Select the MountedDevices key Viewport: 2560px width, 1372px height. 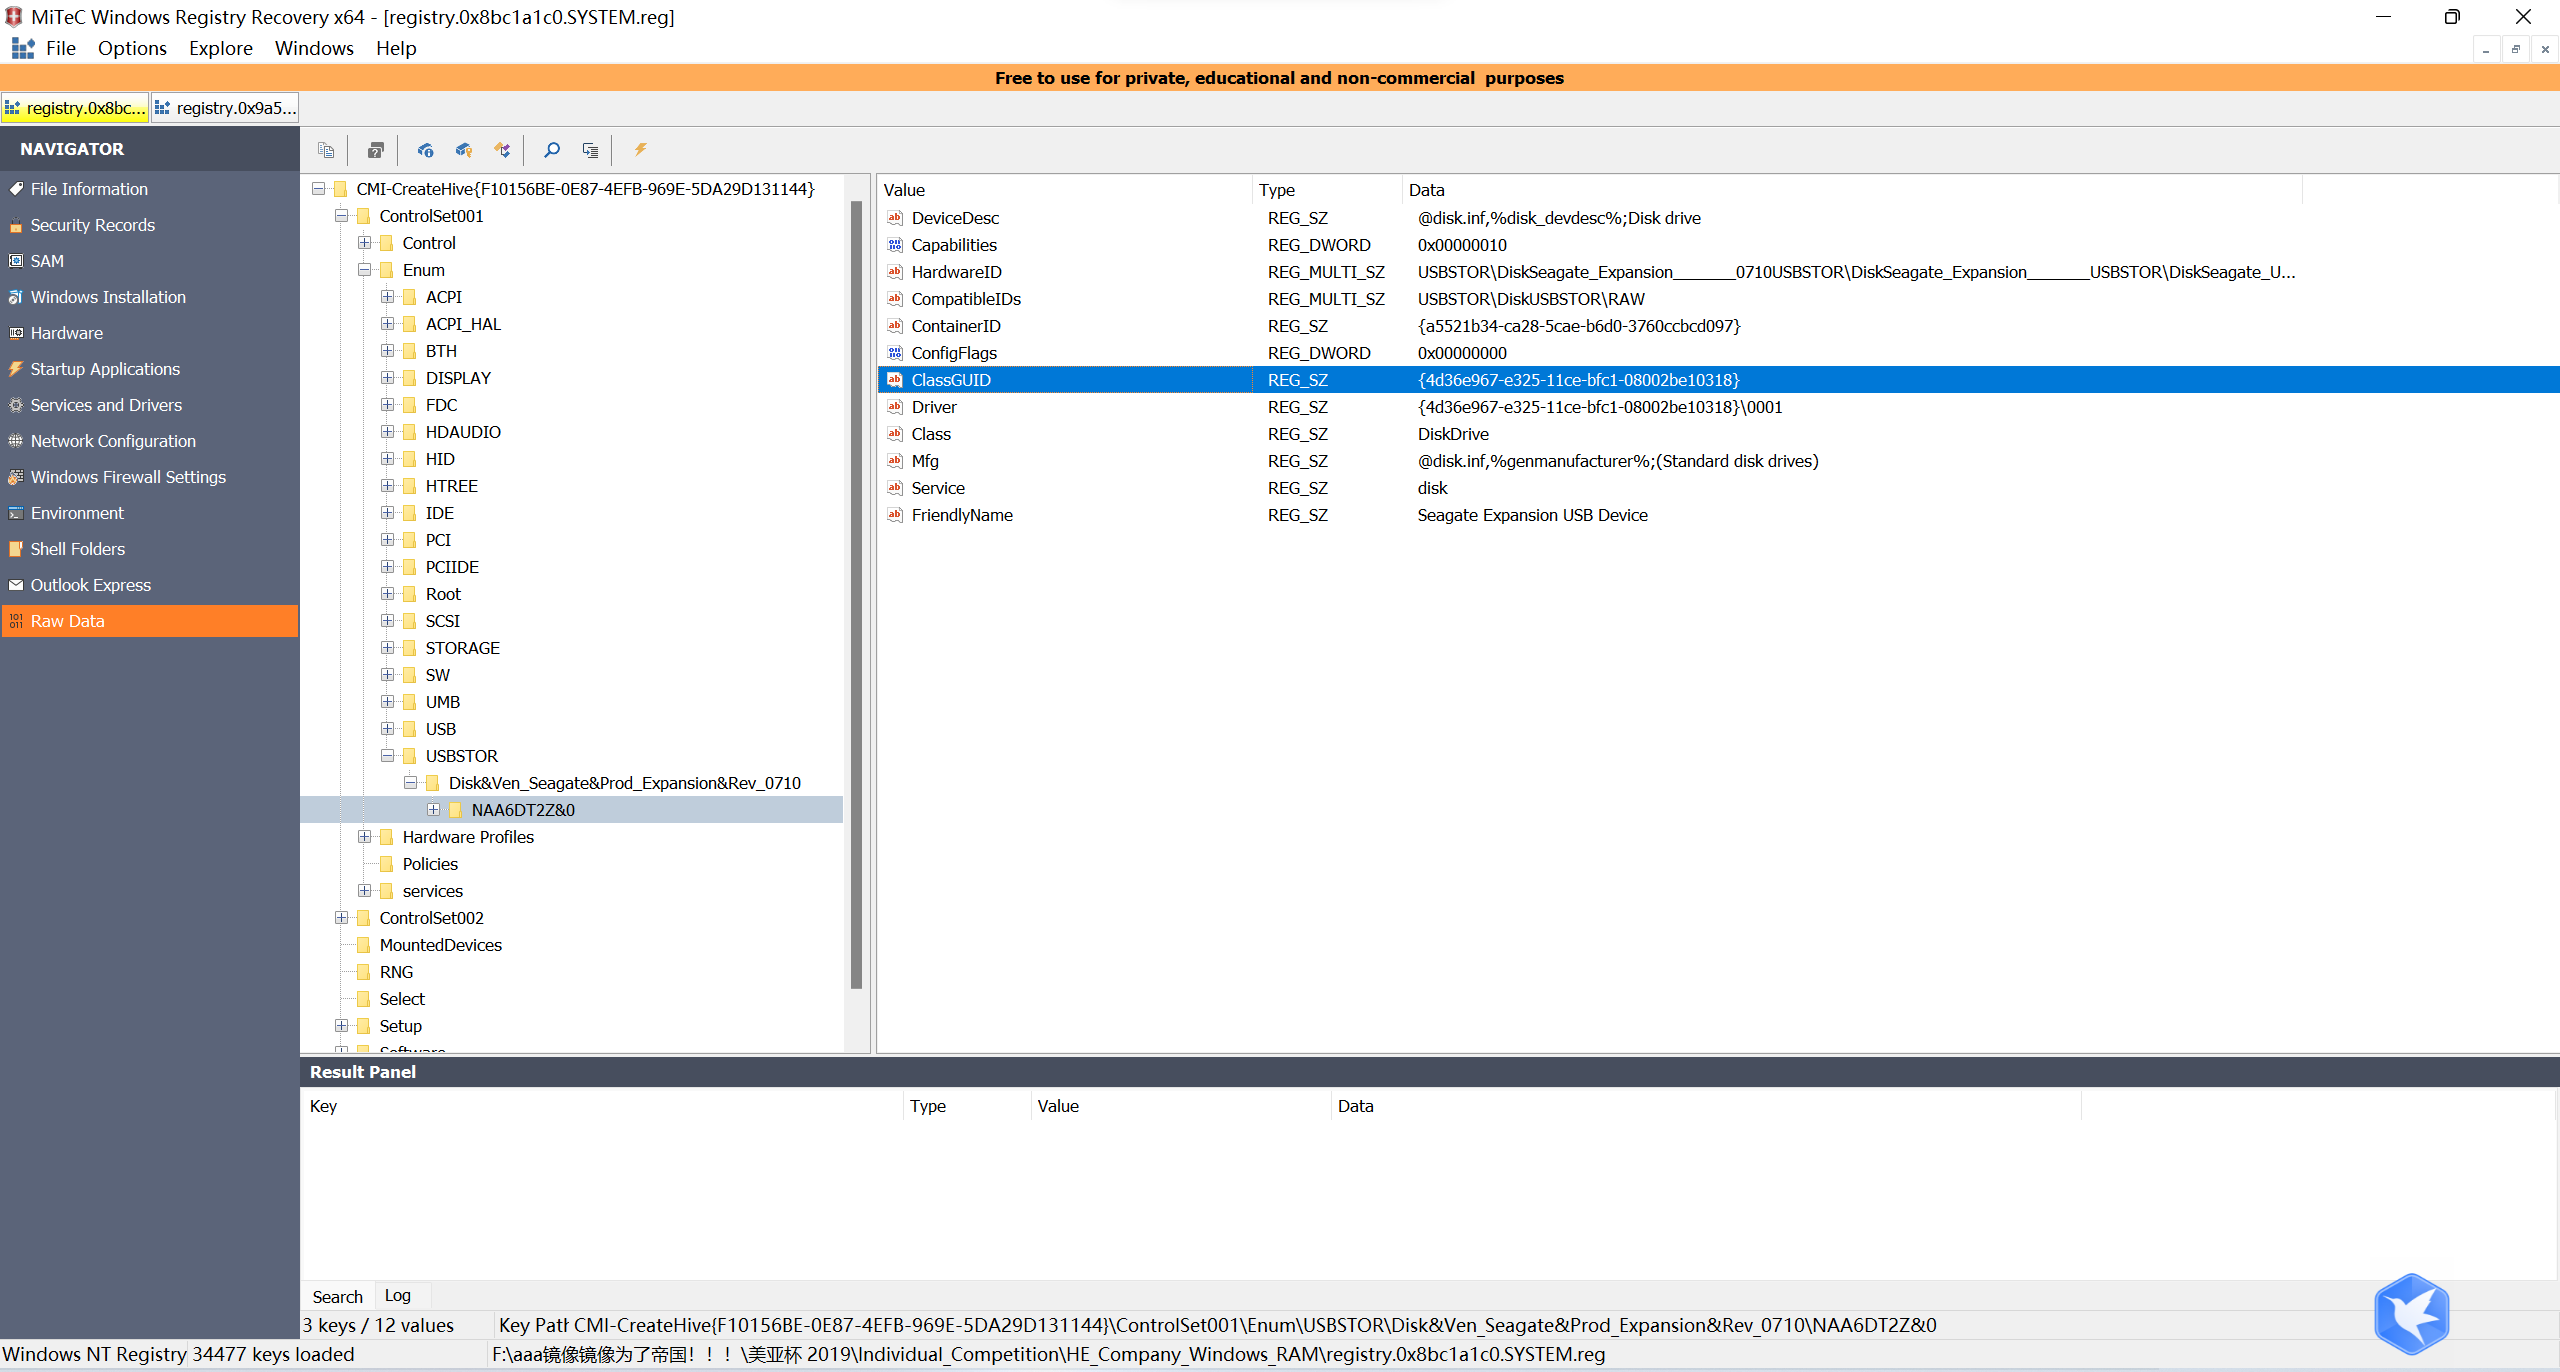coord(440,945)
